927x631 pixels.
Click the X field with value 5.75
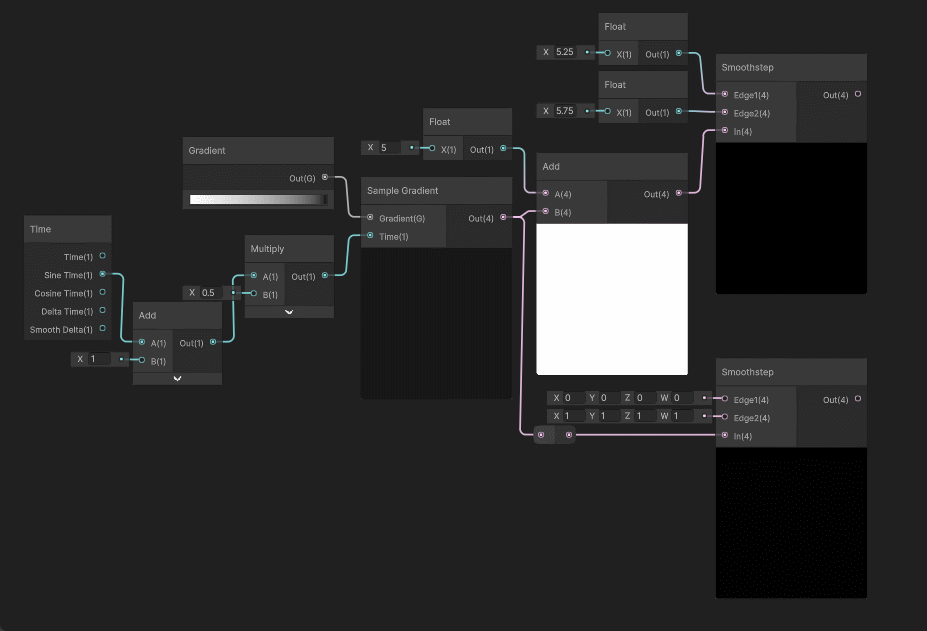coord(568,110)
